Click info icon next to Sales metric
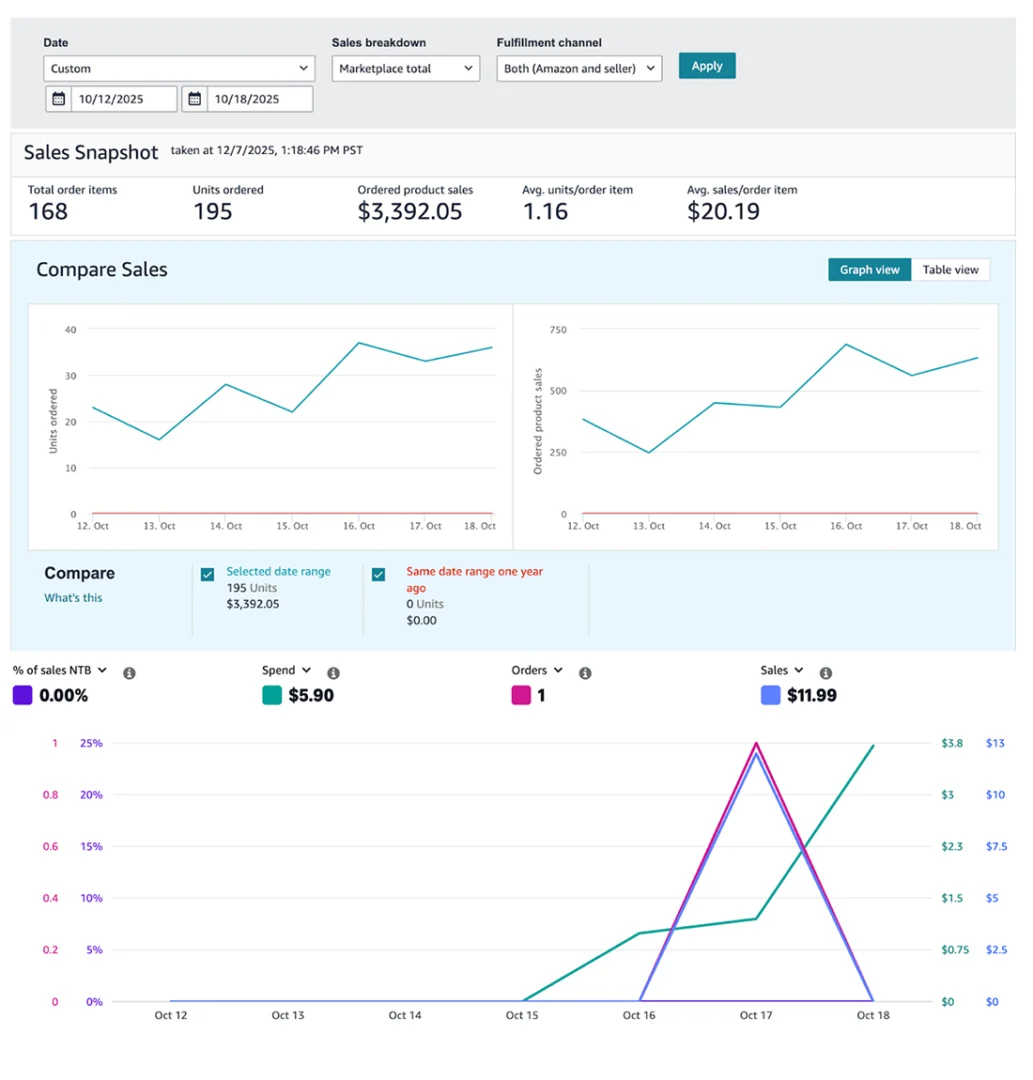1033x1080 pixels. tap(826, 674)
